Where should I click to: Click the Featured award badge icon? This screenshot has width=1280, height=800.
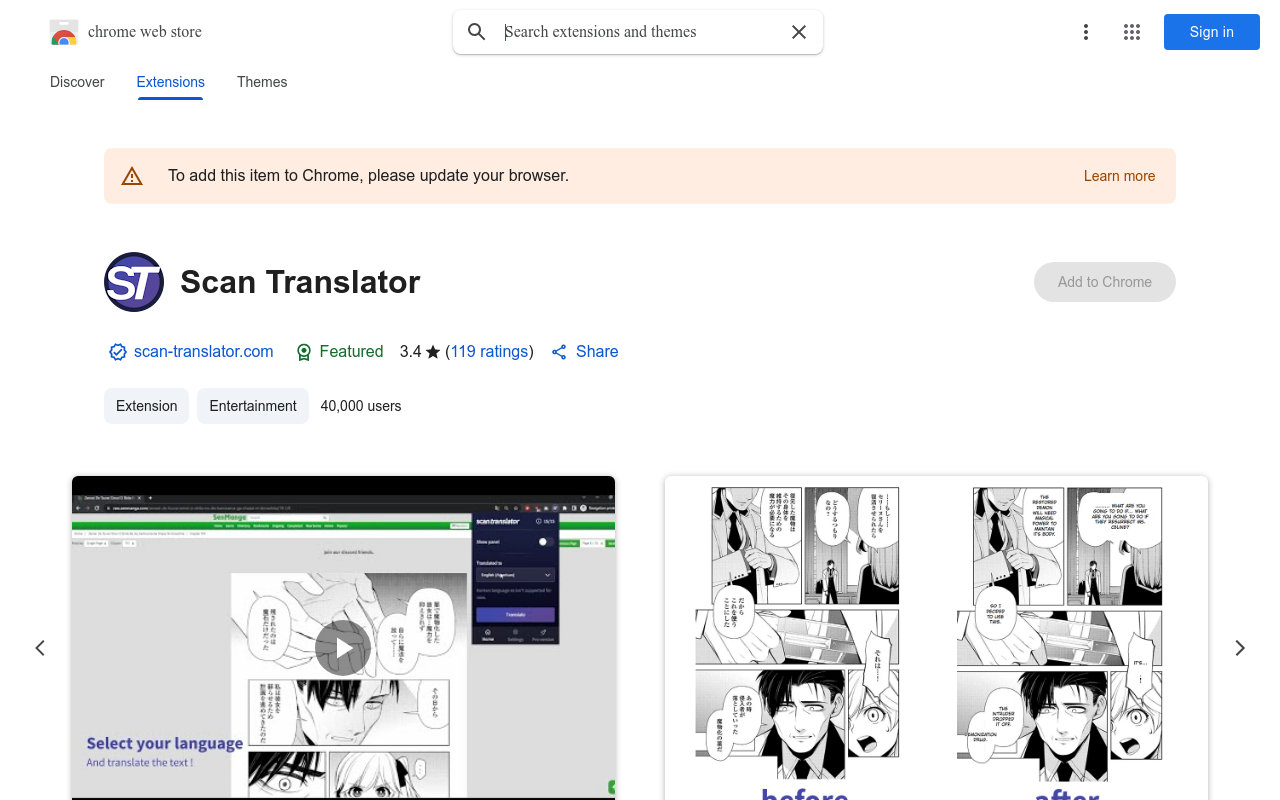[304, 352]
